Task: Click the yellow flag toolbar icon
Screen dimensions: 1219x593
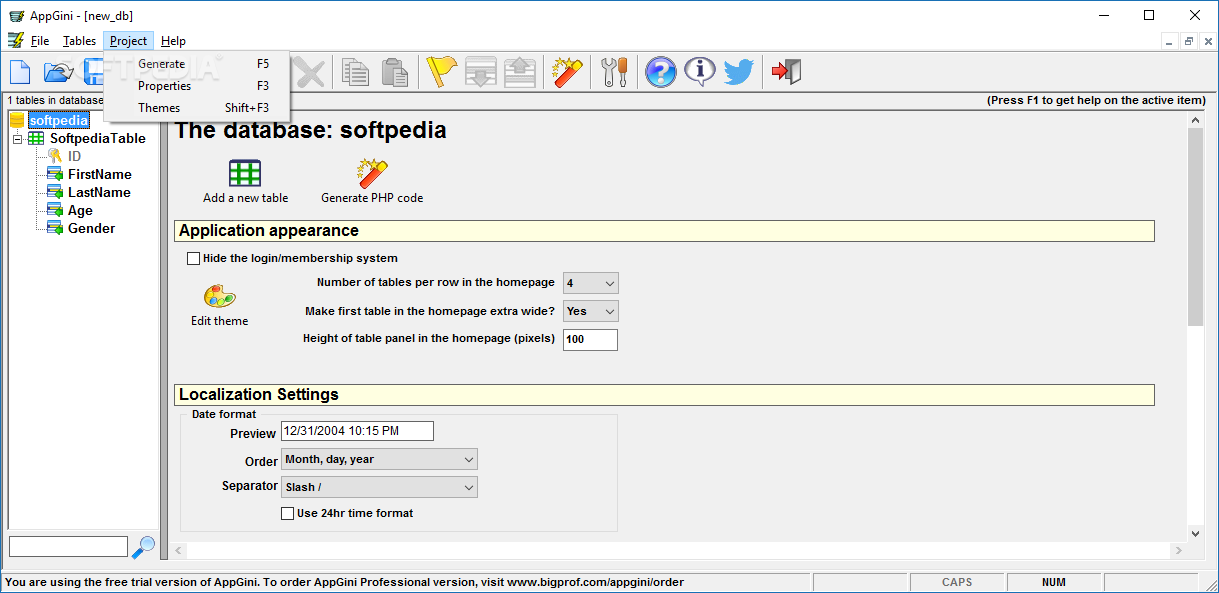Action: [x=441, y=72]
